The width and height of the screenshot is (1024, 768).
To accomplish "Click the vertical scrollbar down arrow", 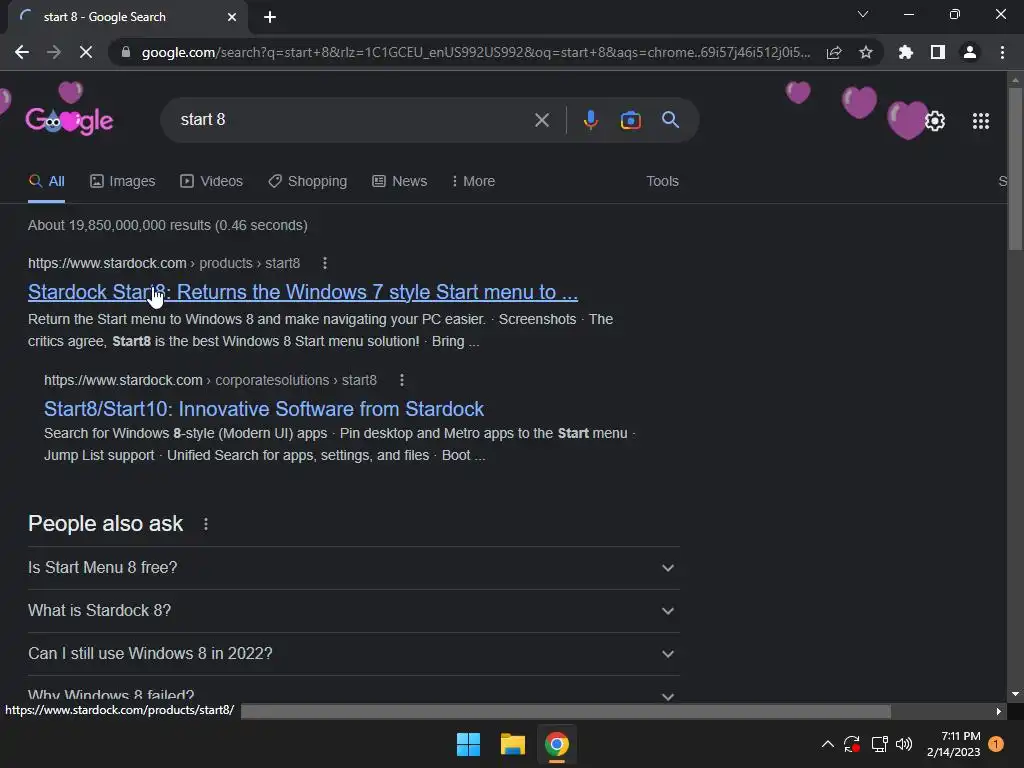I will click(x=1015, y=694).
